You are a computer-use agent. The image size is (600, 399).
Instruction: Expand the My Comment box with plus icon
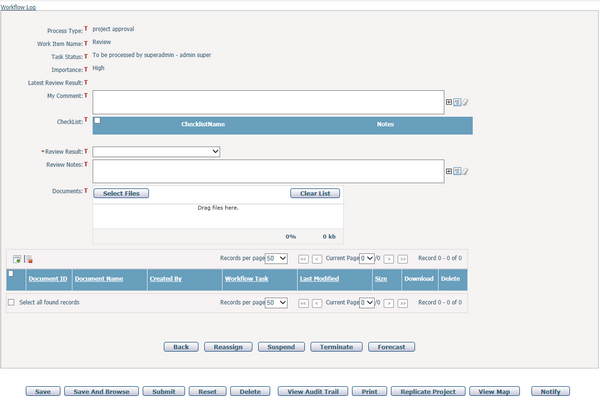pyautogui.click(x=449, y=102)
